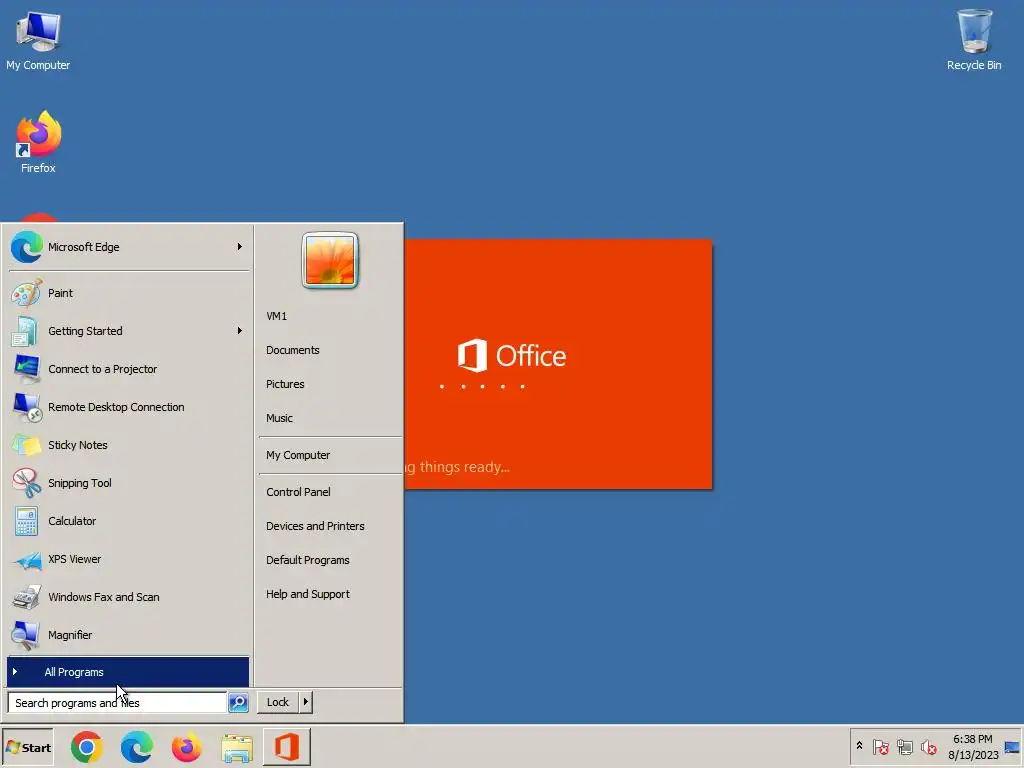The height and width of the screenshot is (768, 1024).
Task: Launch XPS Viewer
Action: pyautogui.click(x=128, y=559)
